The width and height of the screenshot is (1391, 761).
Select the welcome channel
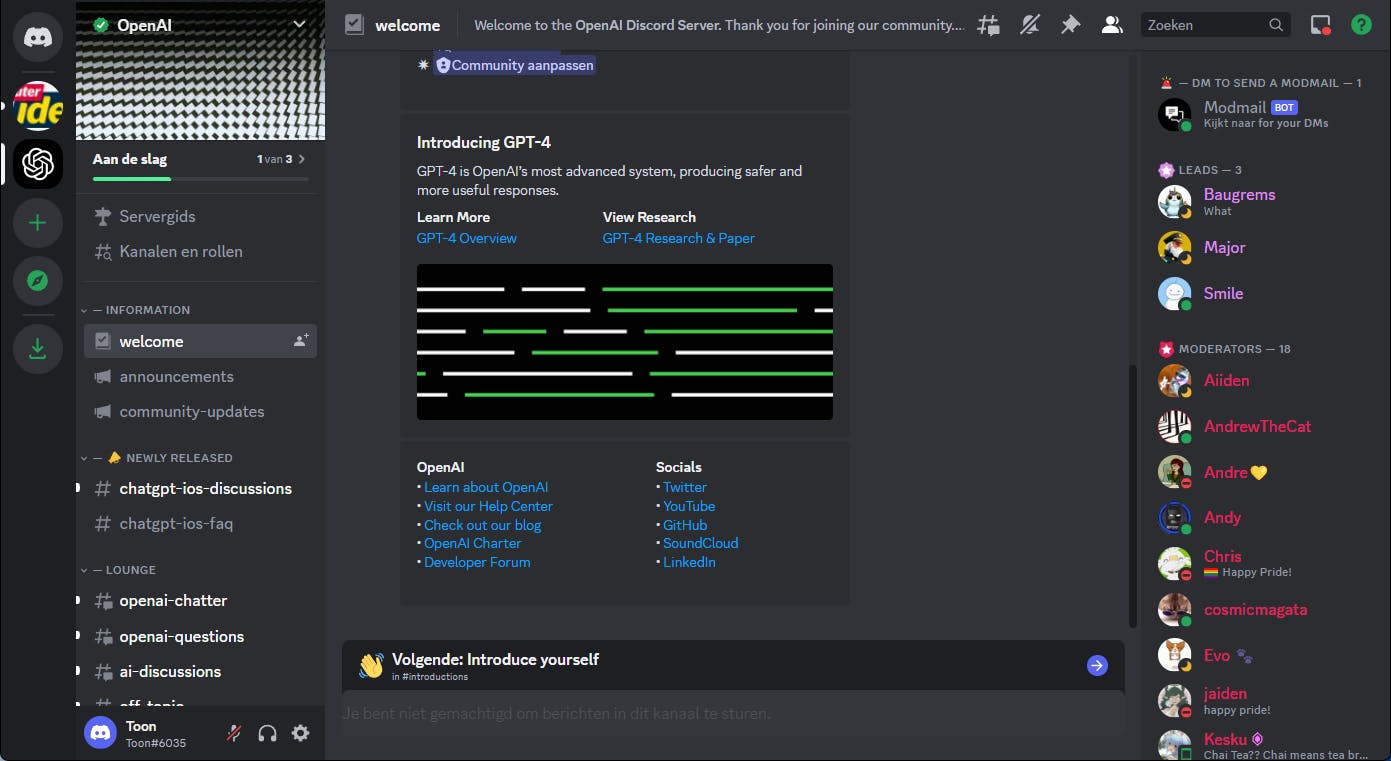point(200,341)
